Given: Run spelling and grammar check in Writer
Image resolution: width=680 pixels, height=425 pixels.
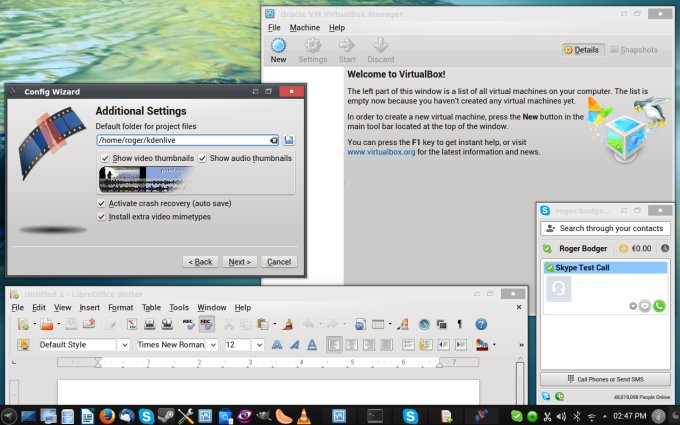Looking at the screenshot, I should pos(189,324).
